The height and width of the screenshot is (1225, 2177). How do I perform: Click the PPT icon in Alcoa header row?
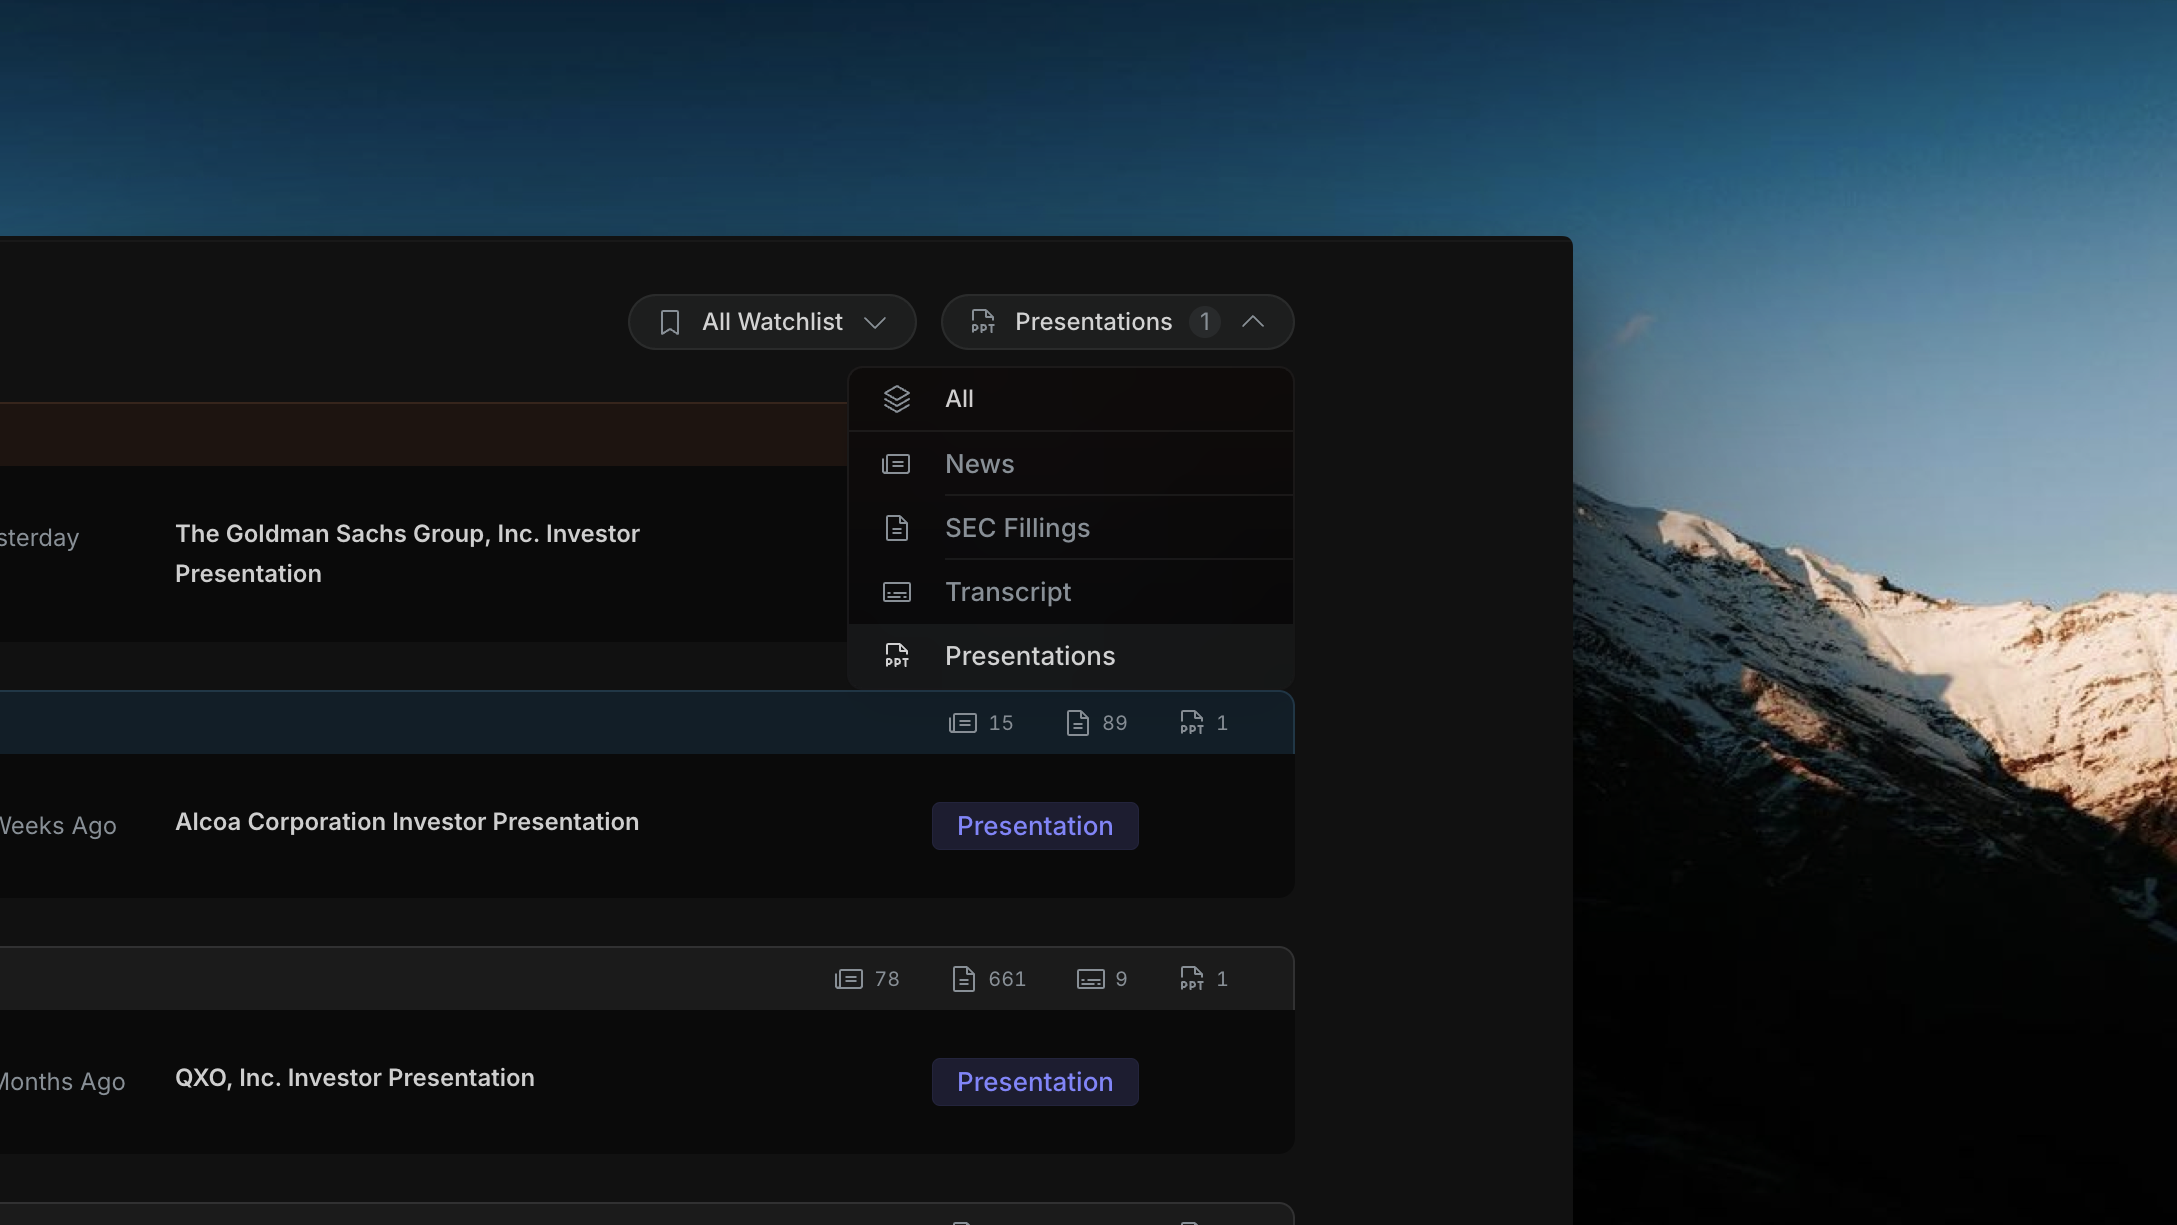[1192, 723]
